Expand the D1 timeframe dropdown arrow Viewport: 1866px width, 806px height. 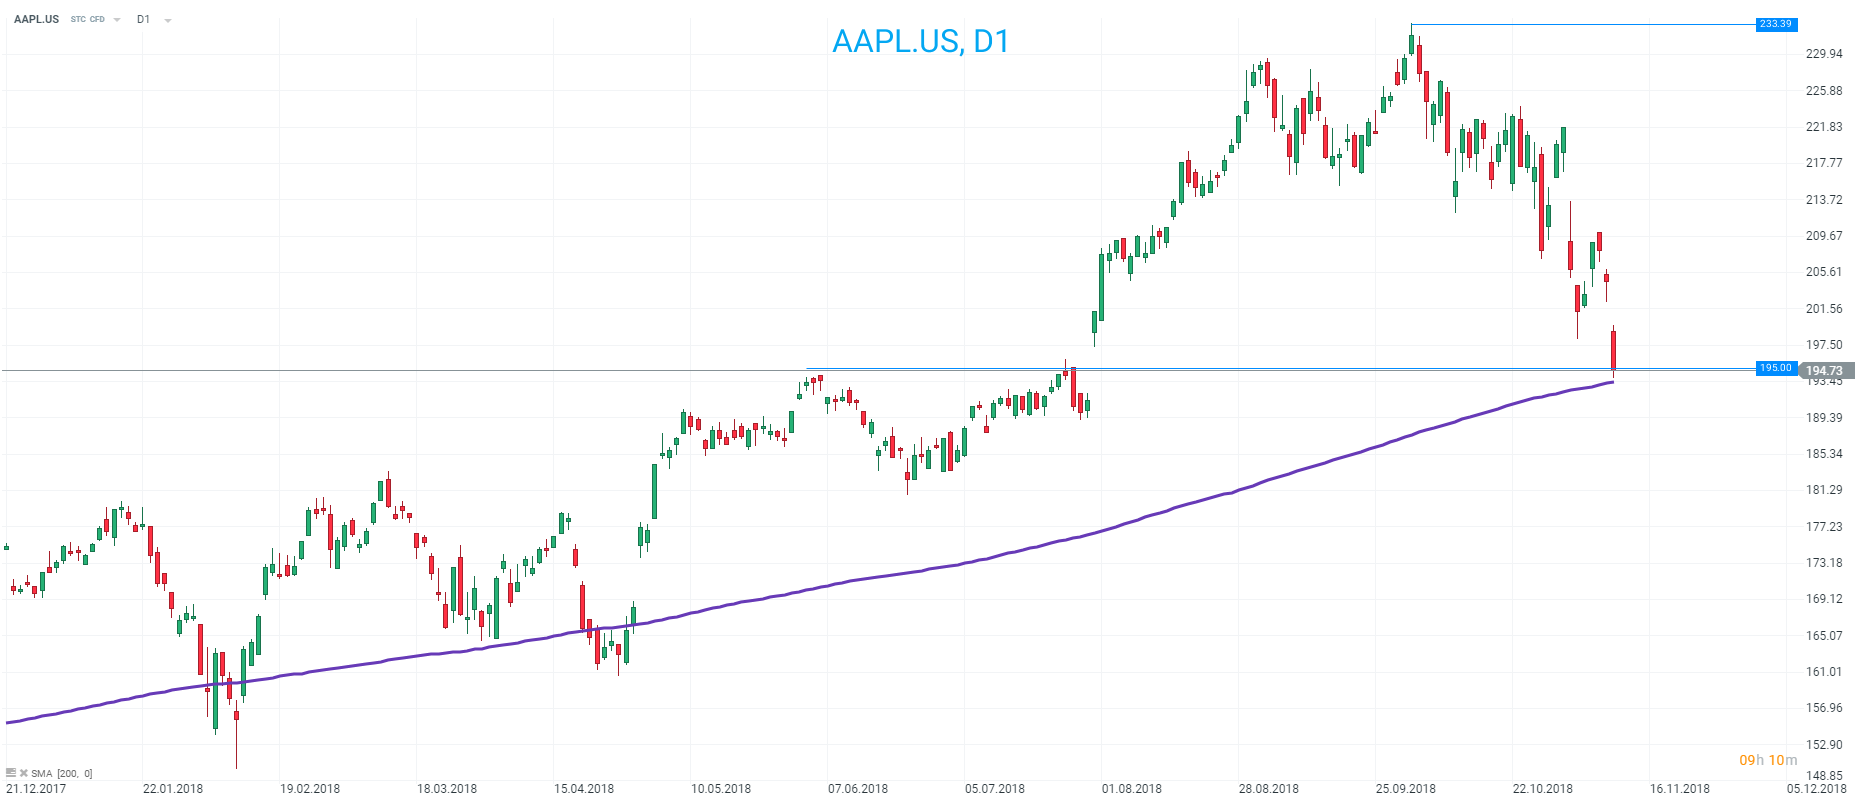(167, 20)
